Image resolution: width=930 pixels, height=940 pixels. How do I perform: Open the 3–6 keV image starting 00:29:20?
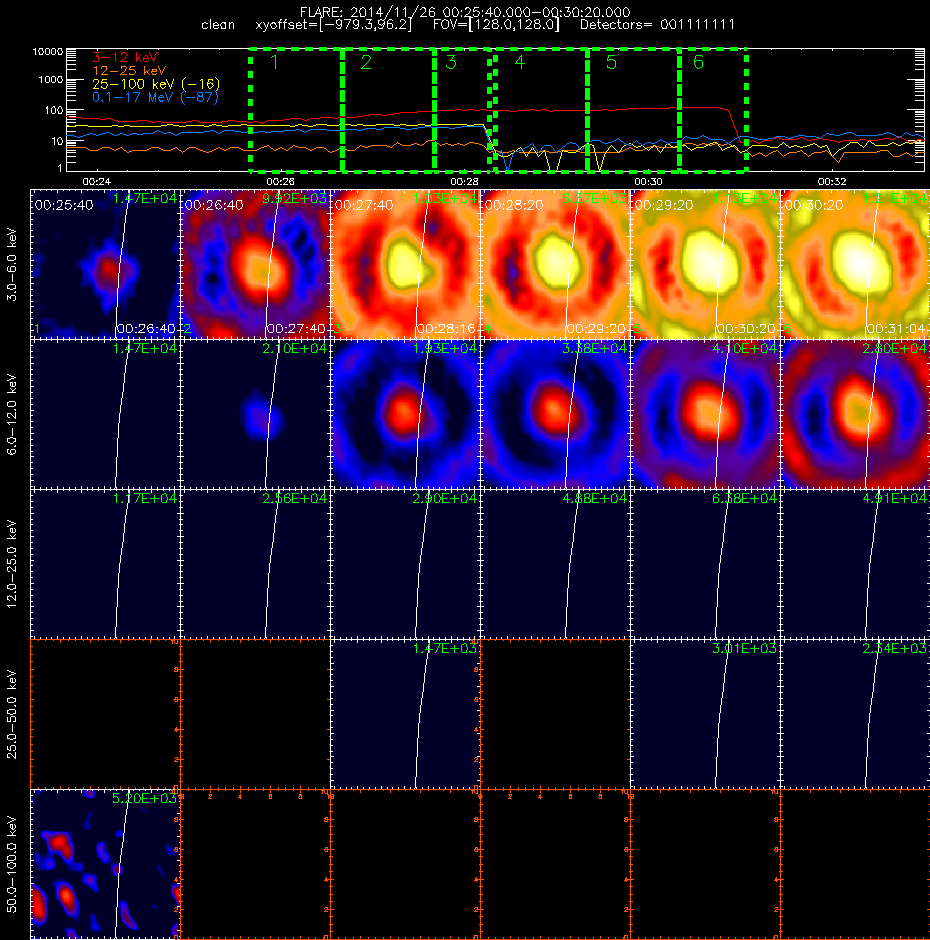[705, 264]
